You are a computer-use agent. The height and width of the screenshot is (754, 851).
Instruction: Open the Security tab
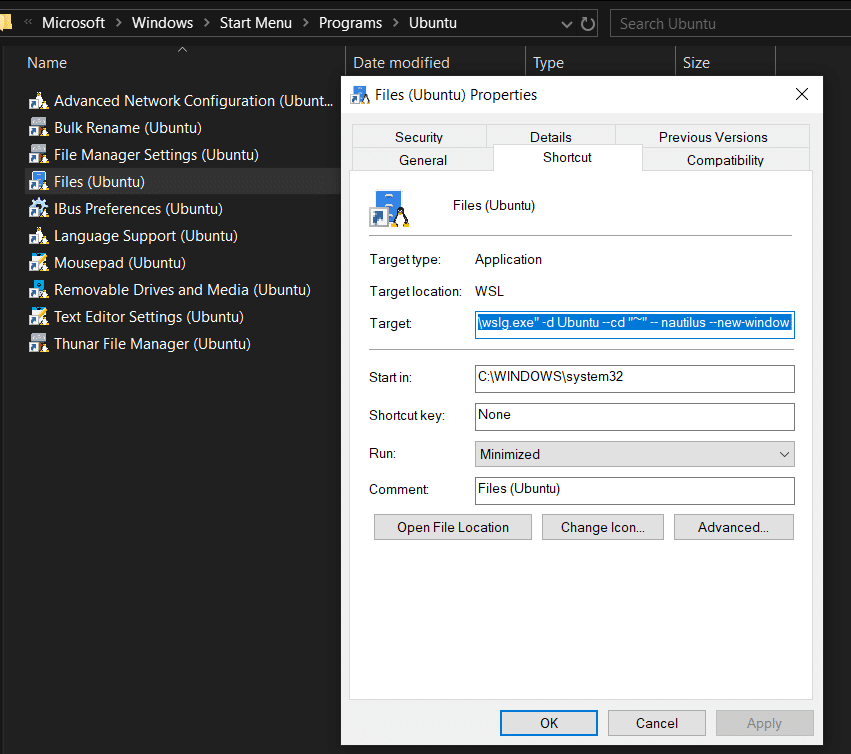click(418, 137)
